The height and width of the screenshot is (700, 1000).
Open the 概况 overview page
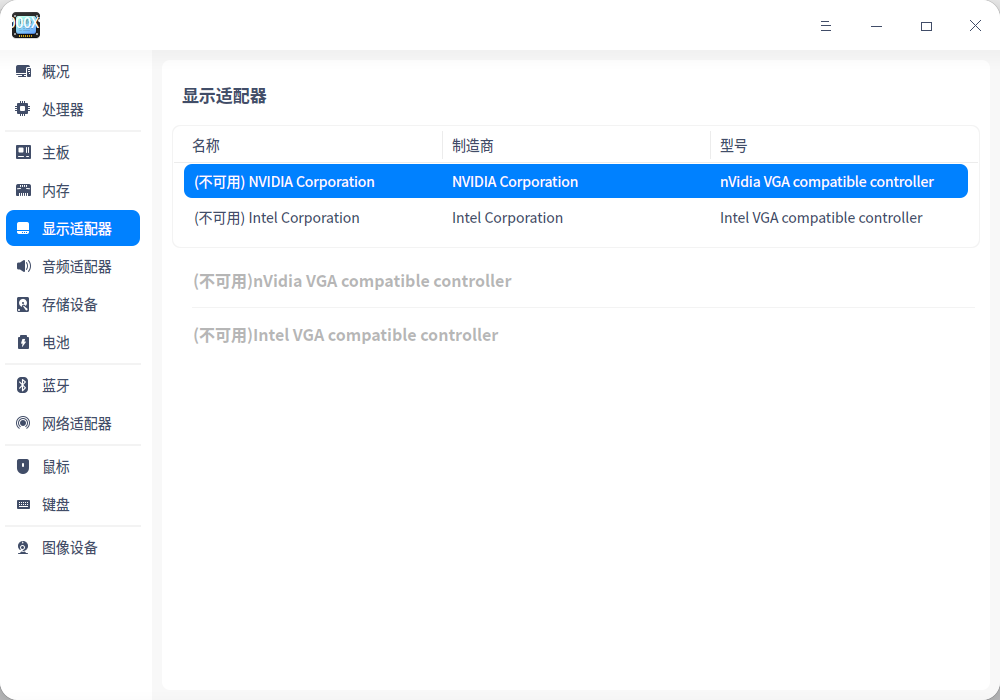click(73, 71)
